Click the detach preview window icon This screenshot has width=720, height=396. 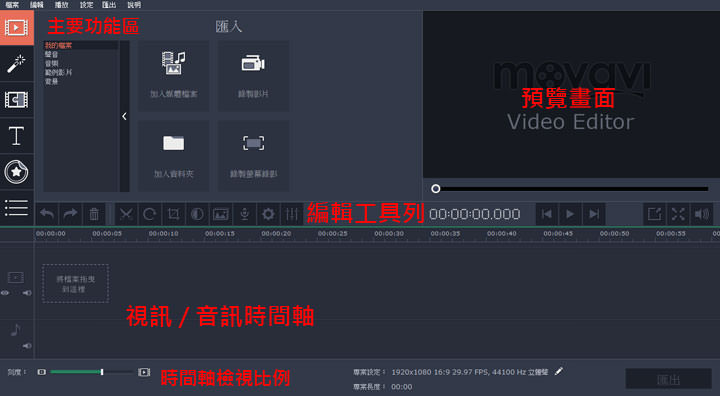(x=654, y=214)
